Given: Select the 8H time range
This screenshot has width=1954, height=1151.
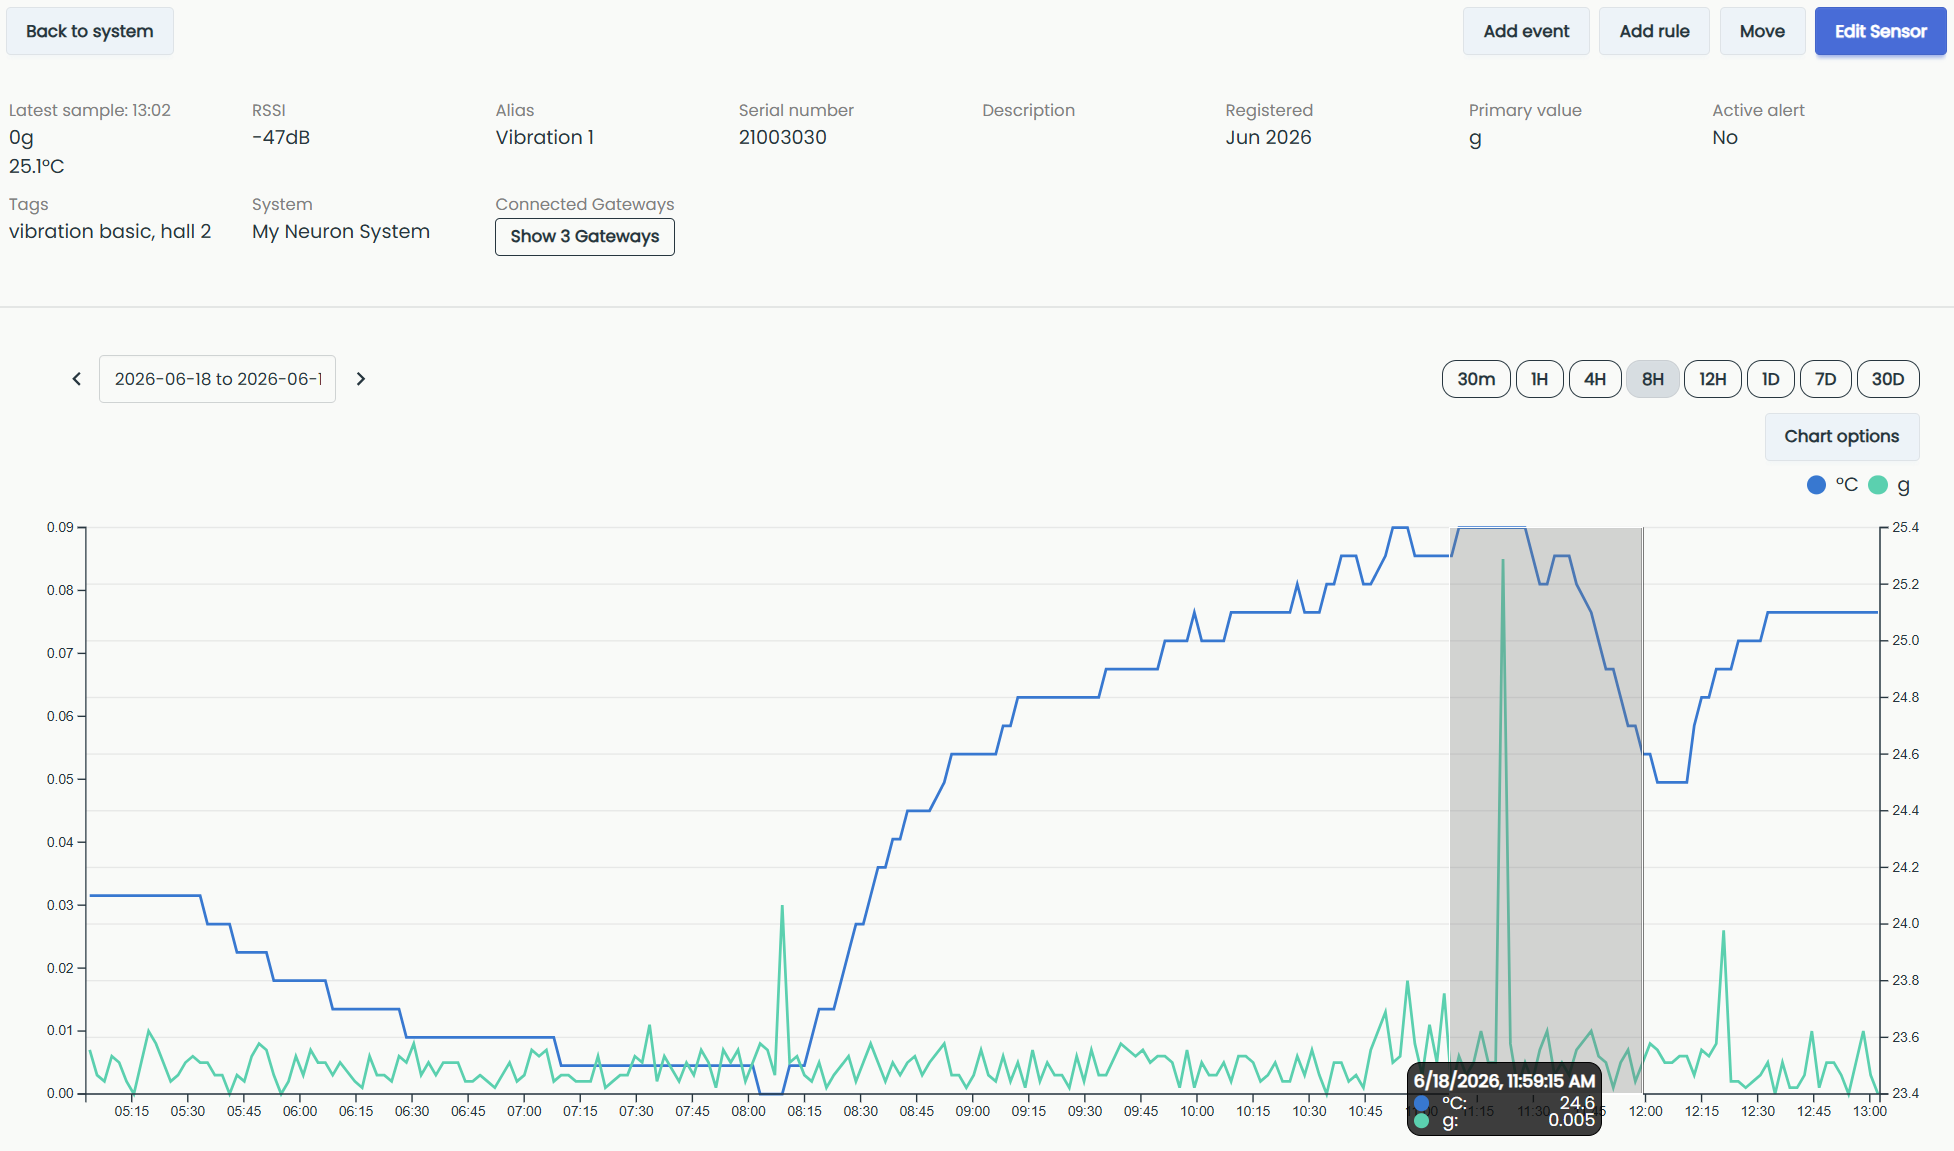Looking at the screenshot, I should tap(1653, 379).
